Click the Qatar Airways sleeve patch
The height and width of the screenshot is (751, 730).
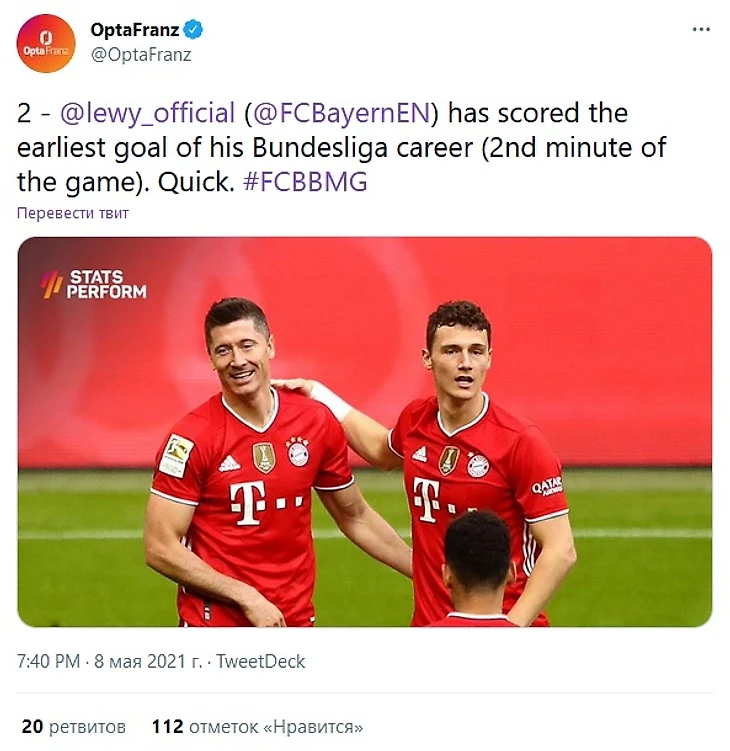[547, 487]
